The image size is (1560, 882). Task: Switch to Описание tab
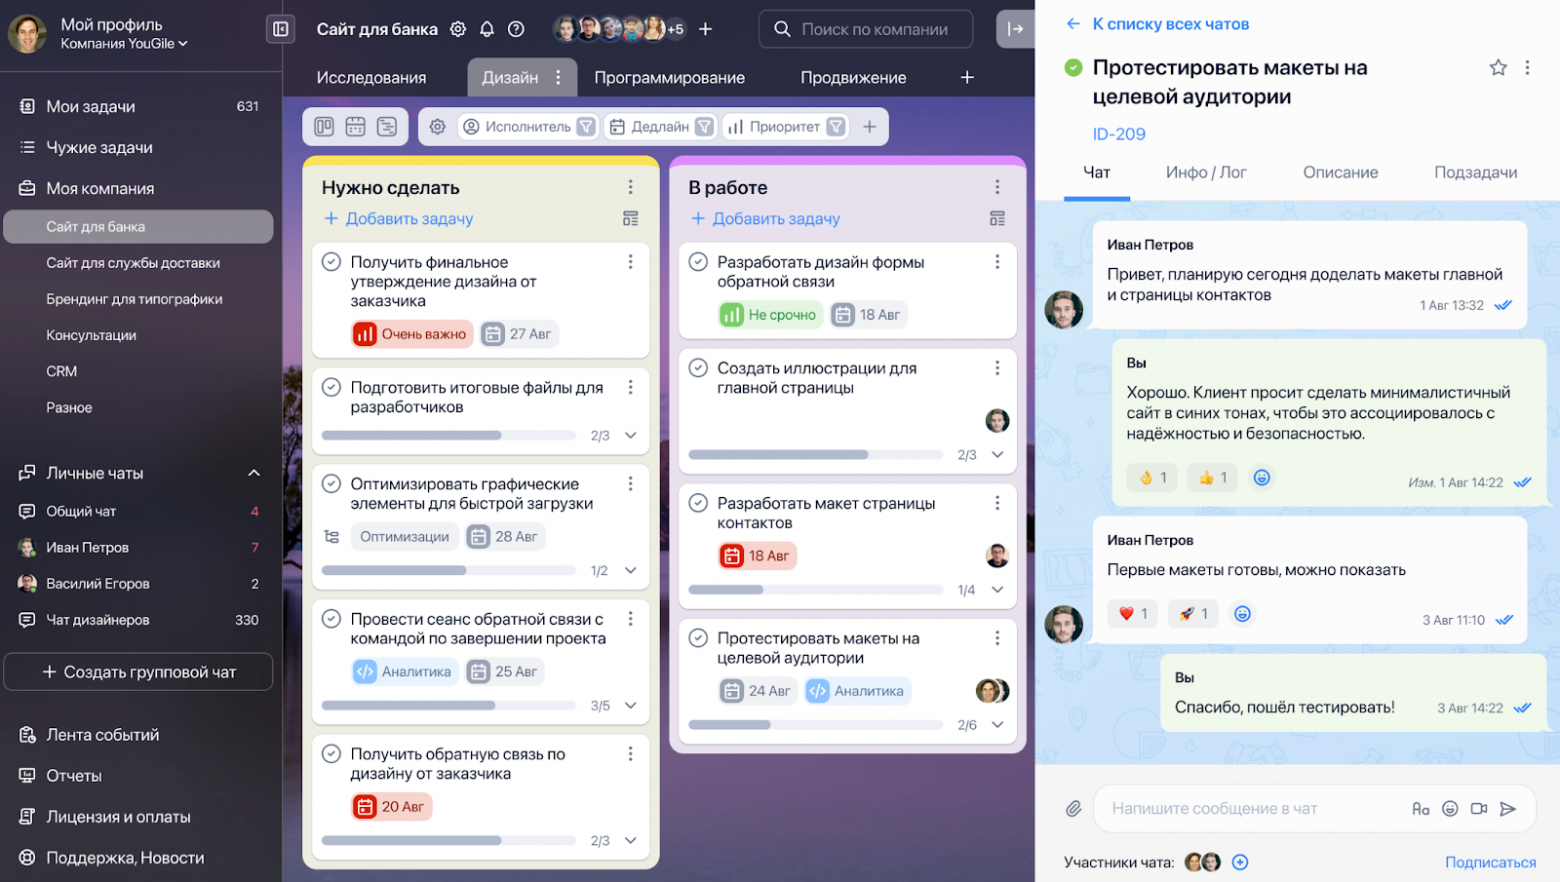click(x=1340, y=172)
